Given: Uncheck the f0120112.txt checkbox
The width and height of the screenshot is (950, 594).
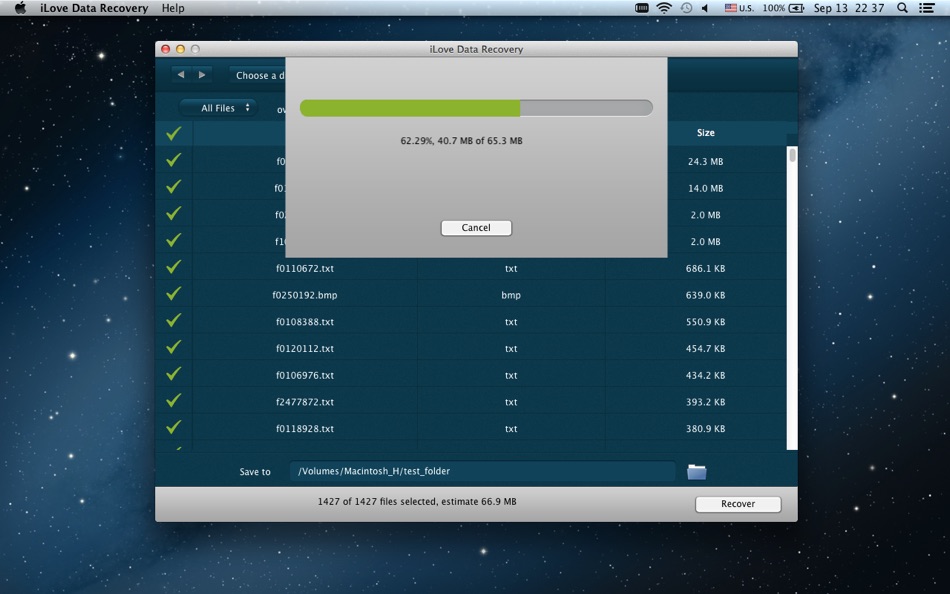Looking at the screenshot, I should click(174, 346).
